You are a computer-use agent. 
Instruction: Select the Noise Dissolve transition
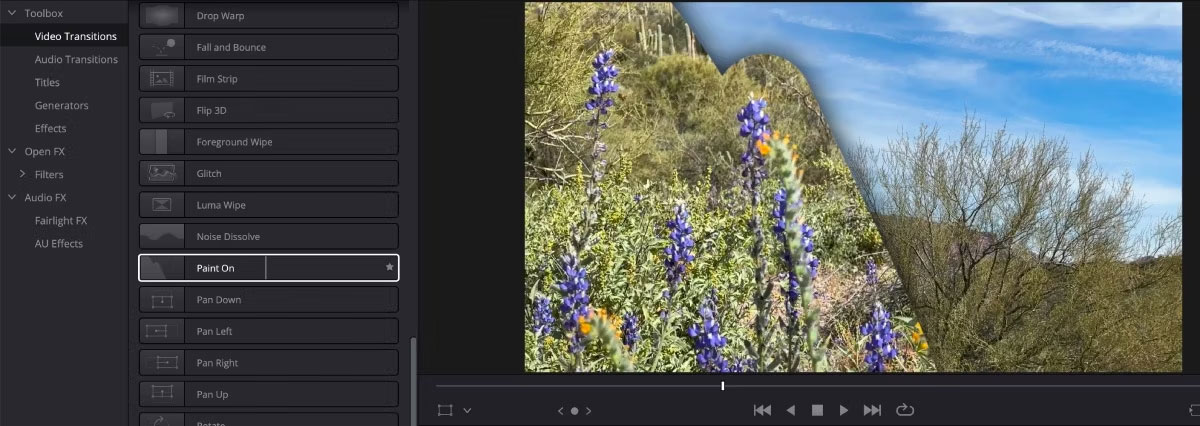point(268,236)
